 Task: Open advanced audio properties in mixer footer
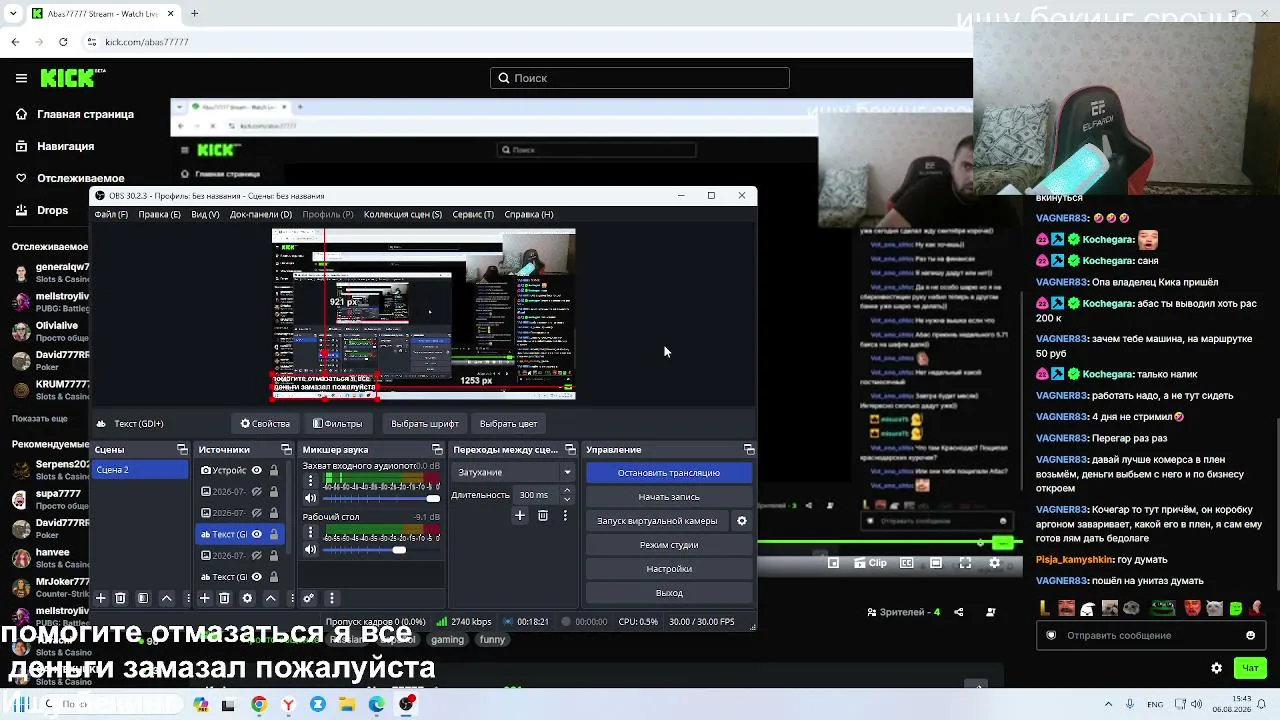[x=309, y=598]
